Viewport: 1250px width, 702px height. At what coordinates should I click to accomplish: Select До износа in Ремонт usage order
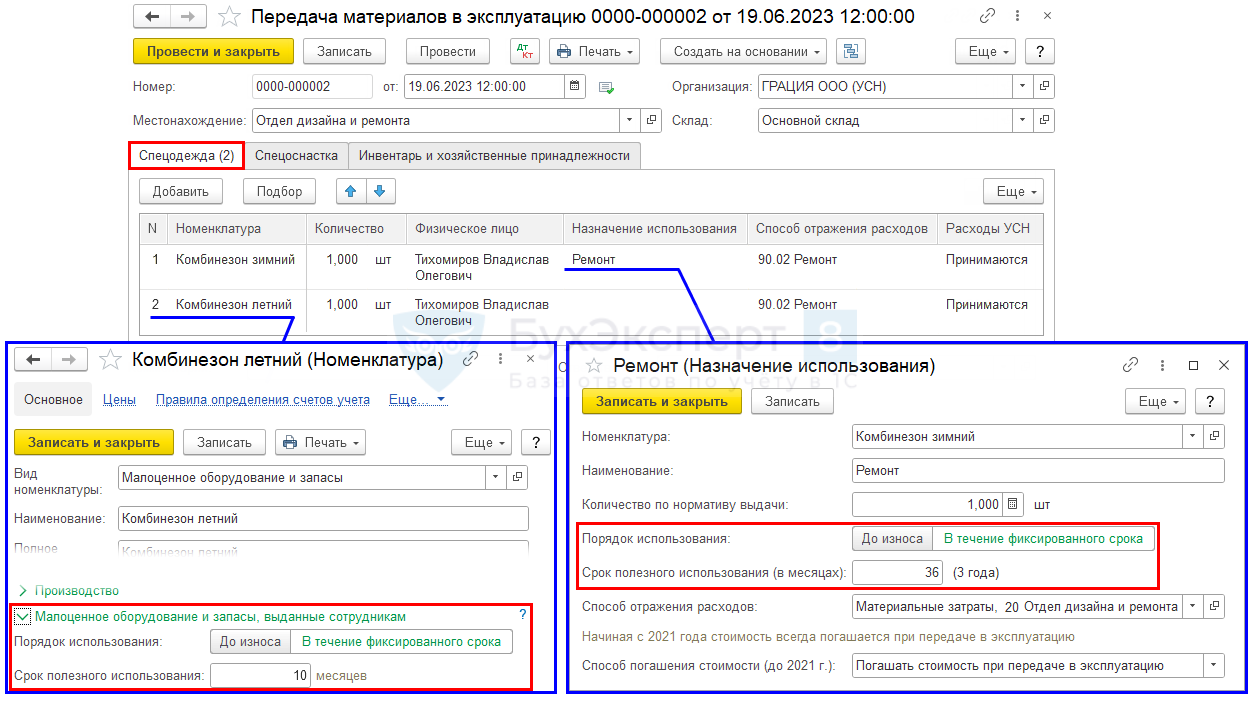pyautogui.click(x=892, y=539)
